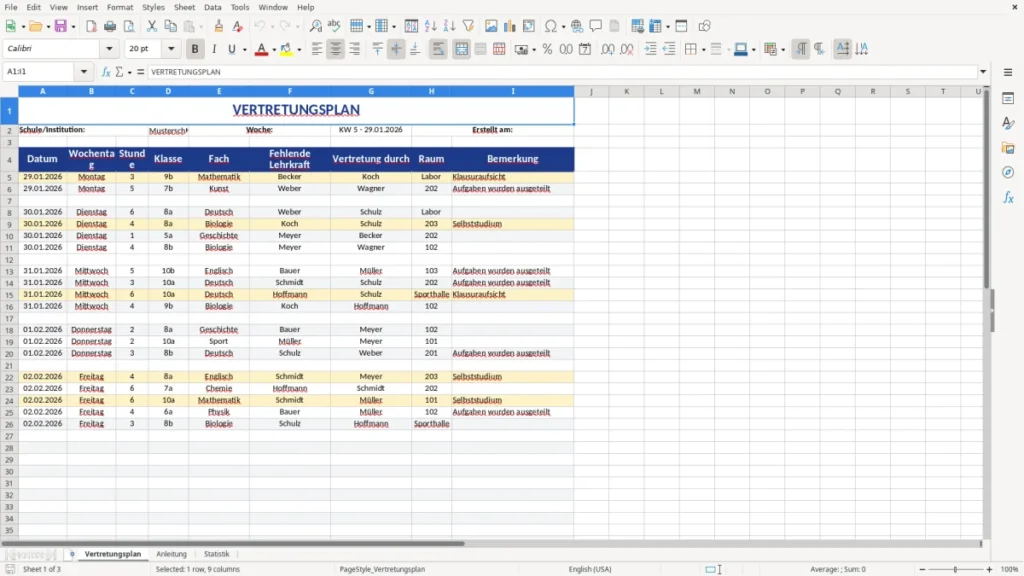Apply yellow highlighting color button

(x=286, y=49)
